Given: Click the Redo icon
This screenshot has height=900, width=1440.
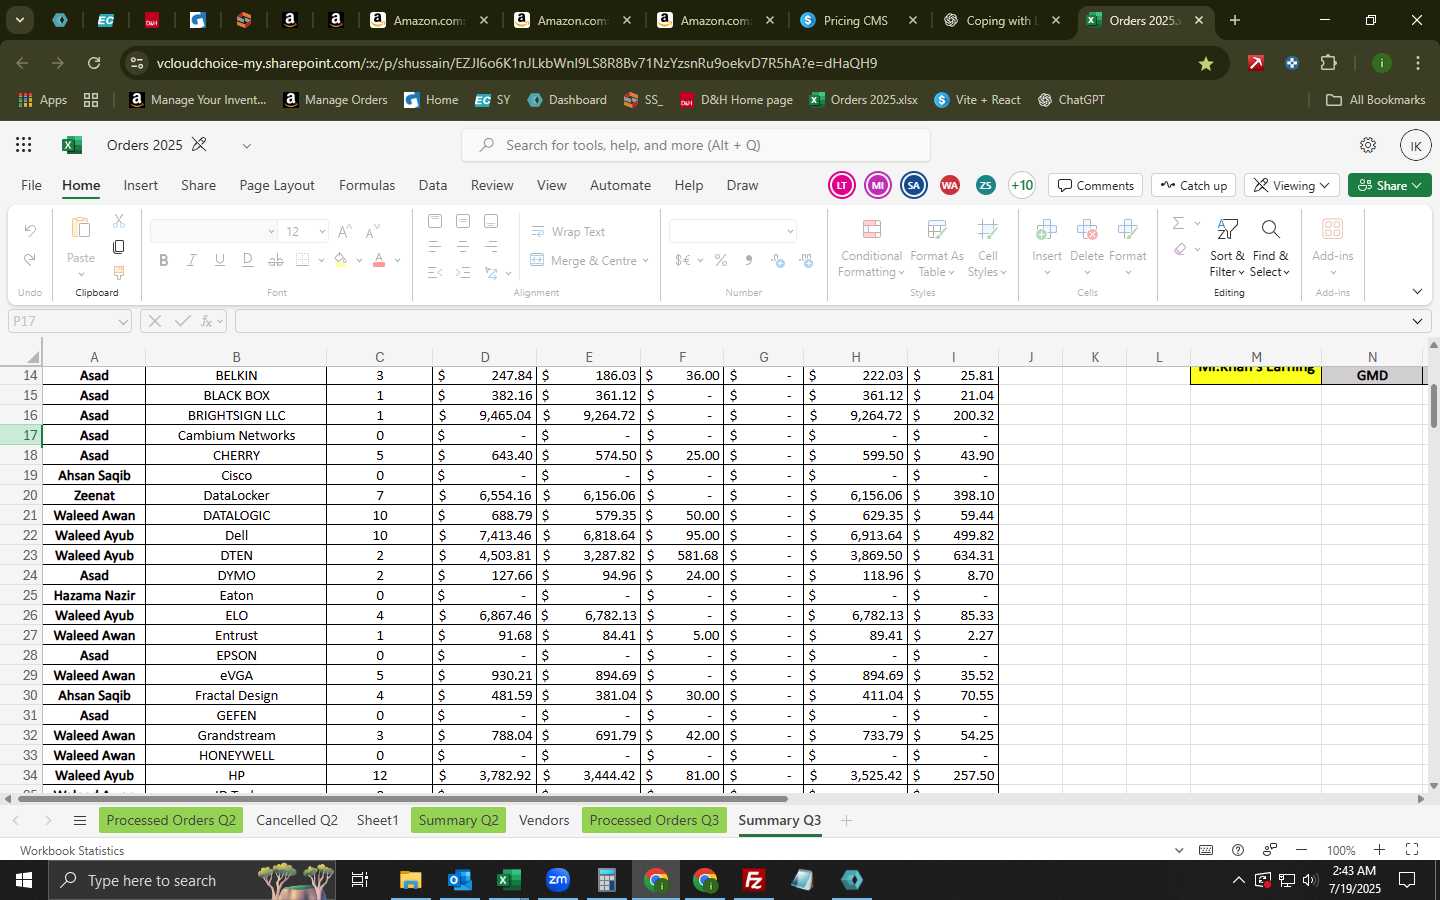Looking at the screenshot, I should coord(30,260).
